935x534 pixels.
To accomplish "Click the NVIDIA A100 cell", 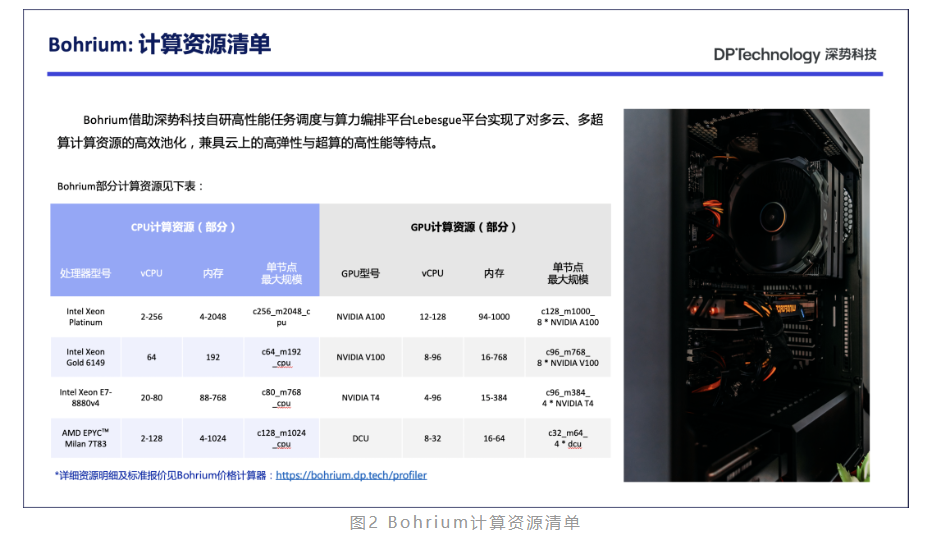I will tap(361, 317).
